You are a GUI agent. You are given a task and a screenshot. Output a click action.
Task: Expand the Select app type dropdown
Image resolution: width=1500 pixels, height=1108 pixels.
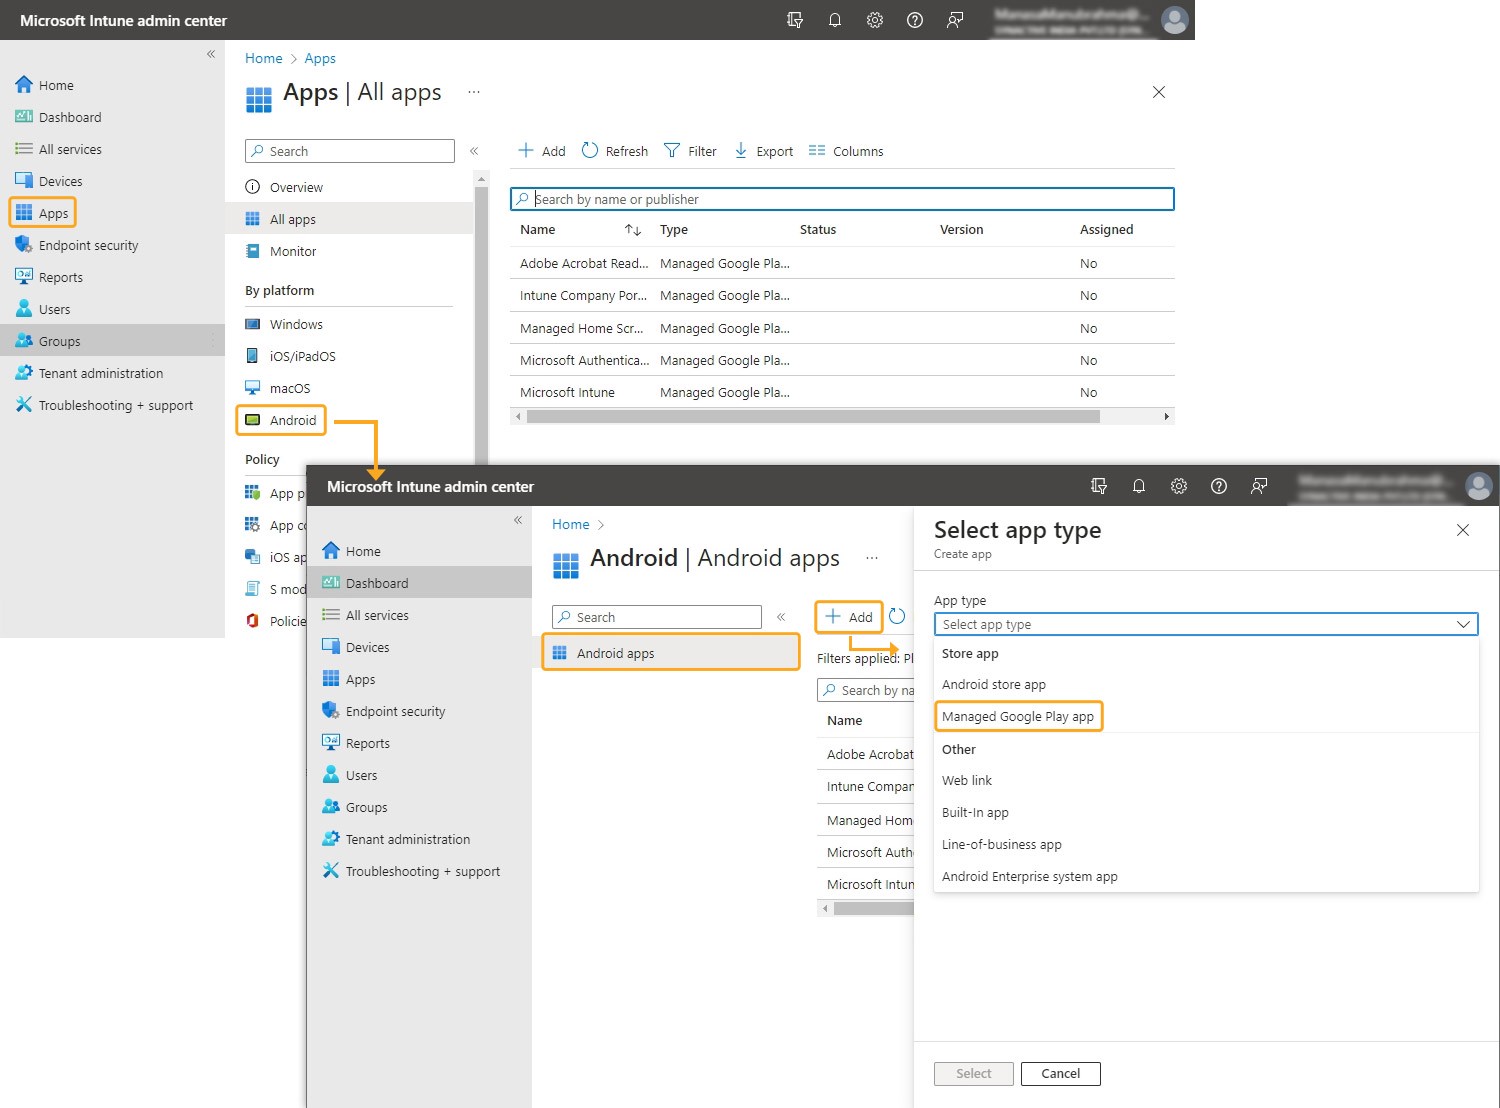tap(1205, 624)
